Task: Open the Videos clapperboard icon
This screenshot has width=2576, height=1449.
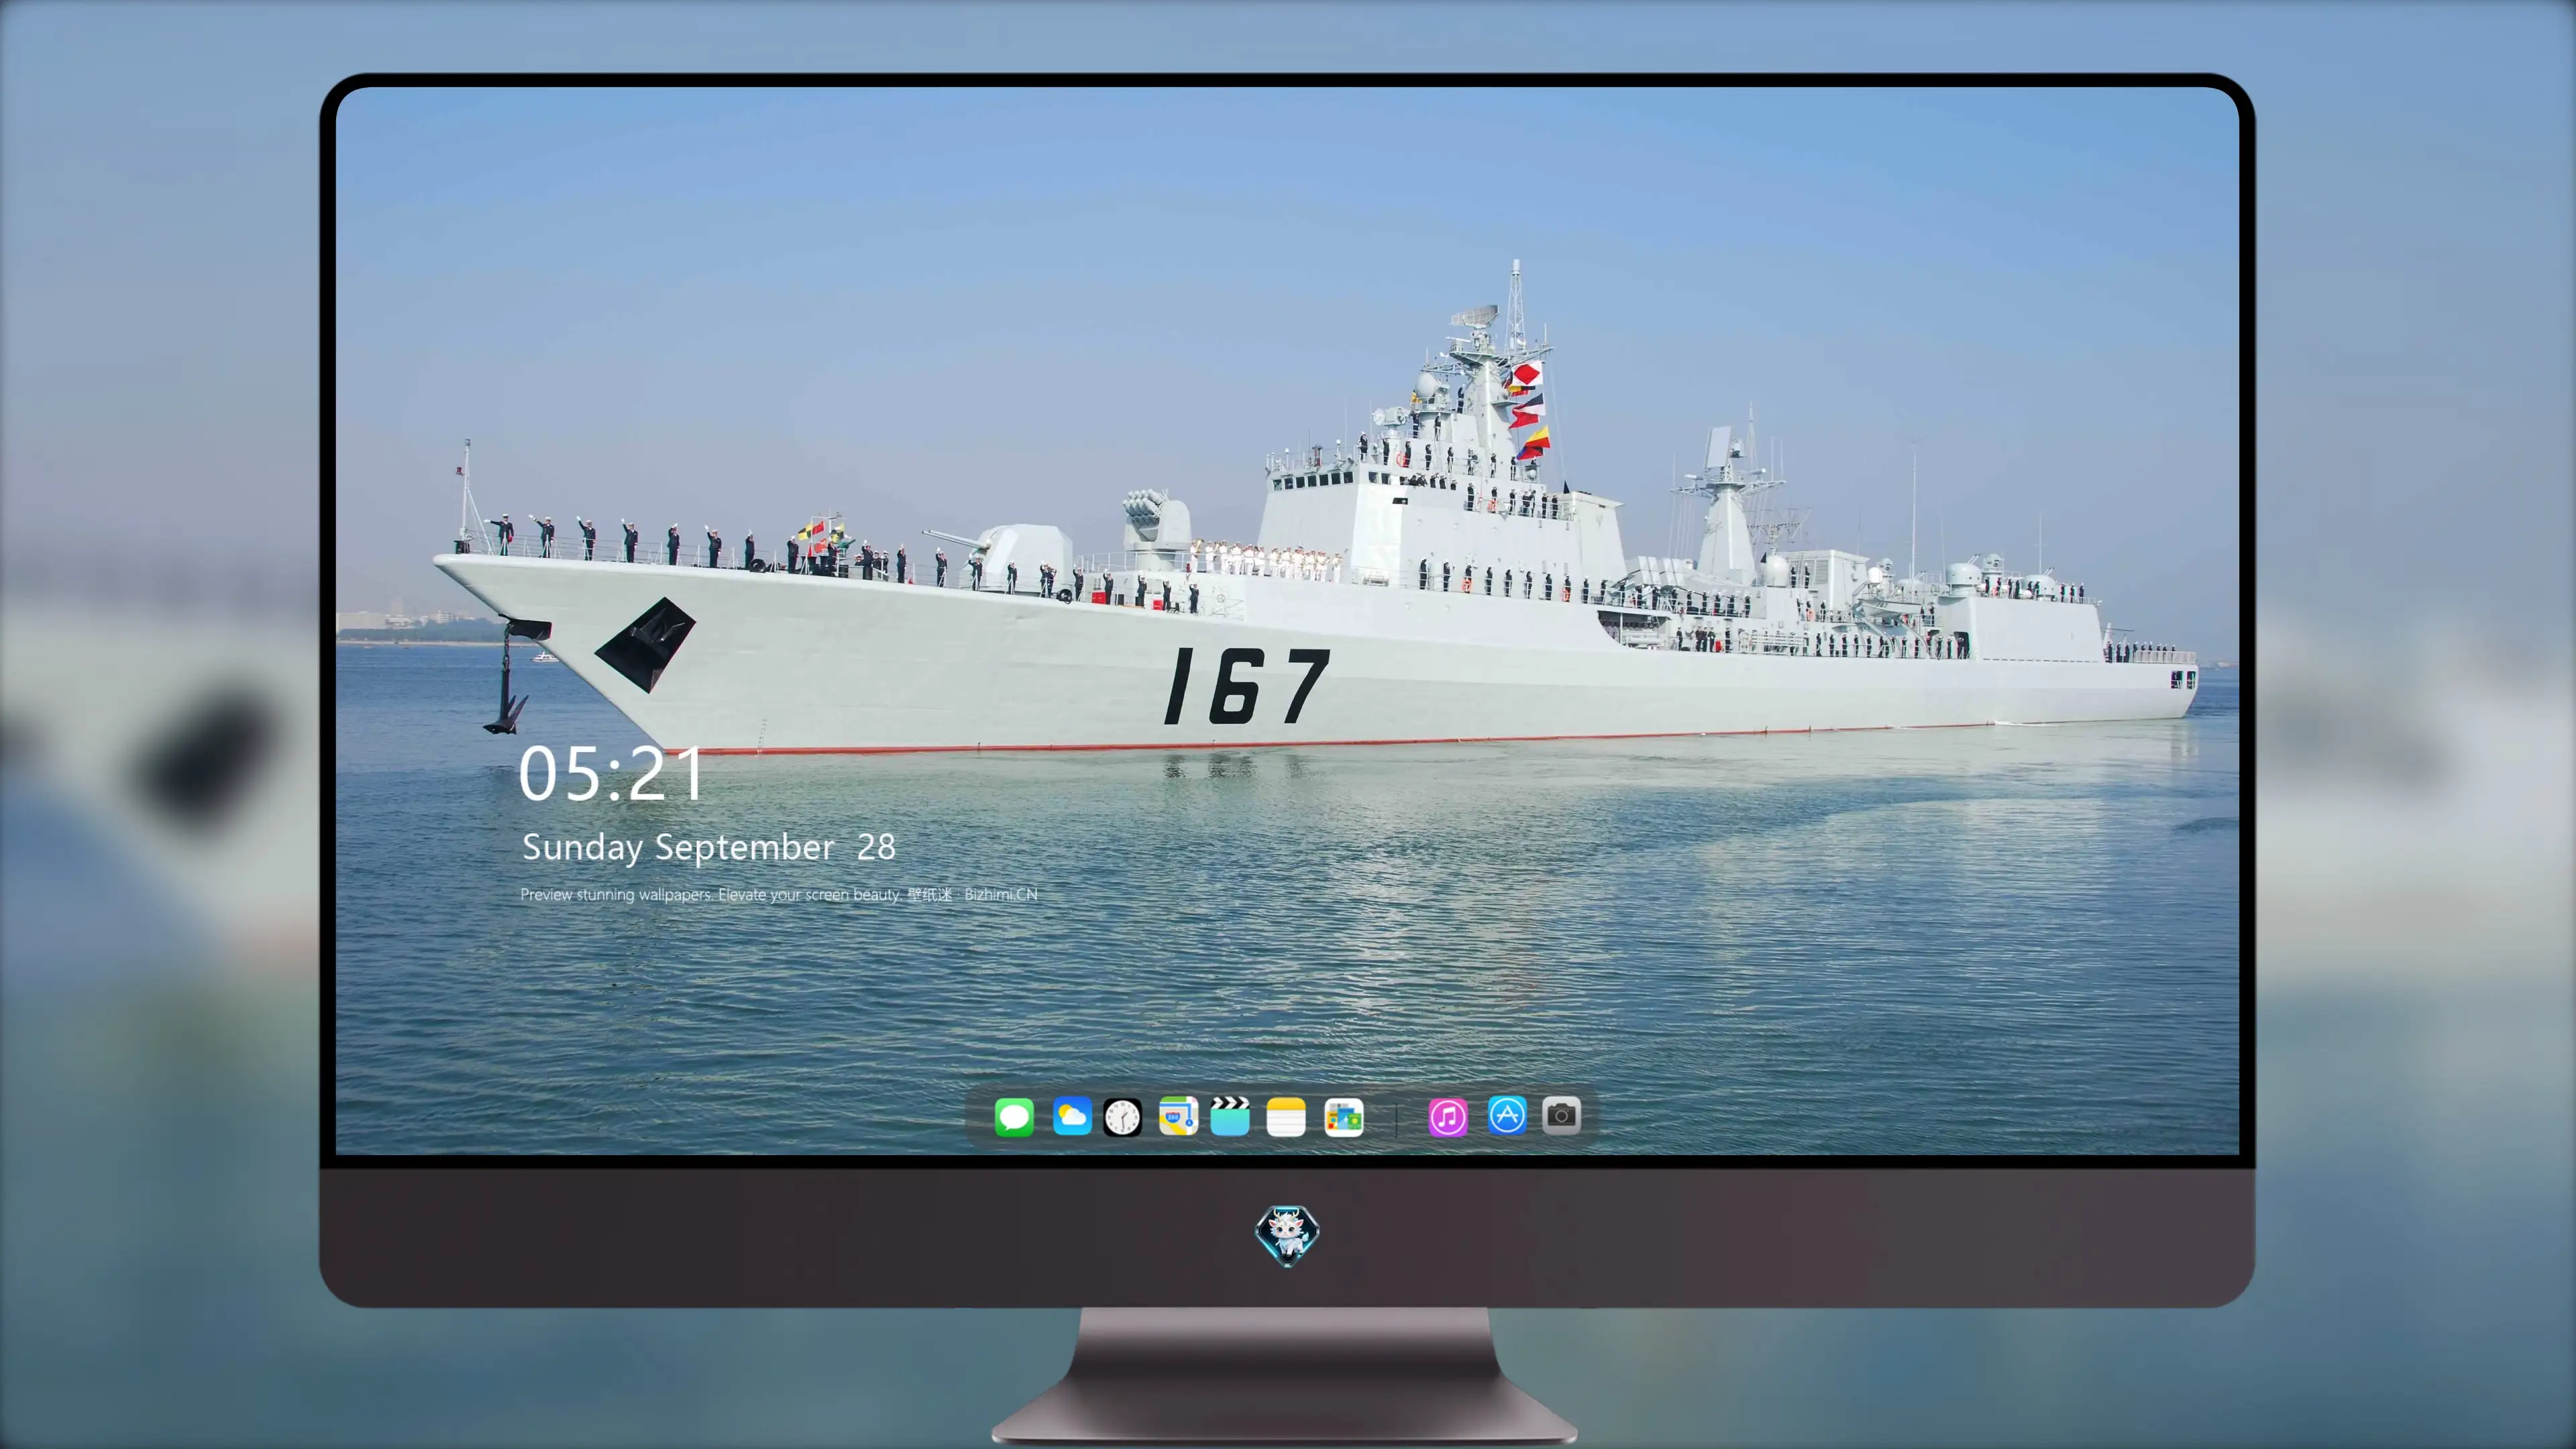Action: pos(1230,1116)
